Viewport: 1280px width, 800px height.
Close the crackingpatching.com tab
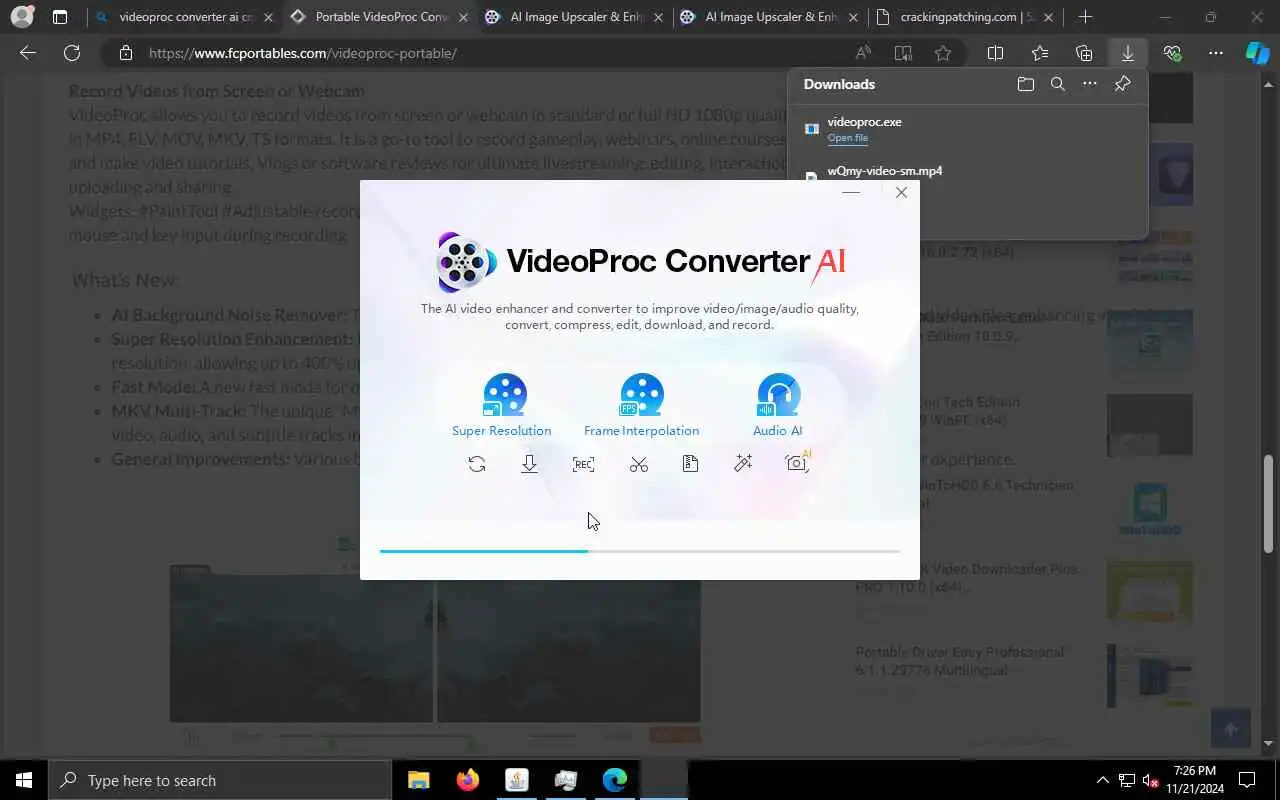point(1047,17)
